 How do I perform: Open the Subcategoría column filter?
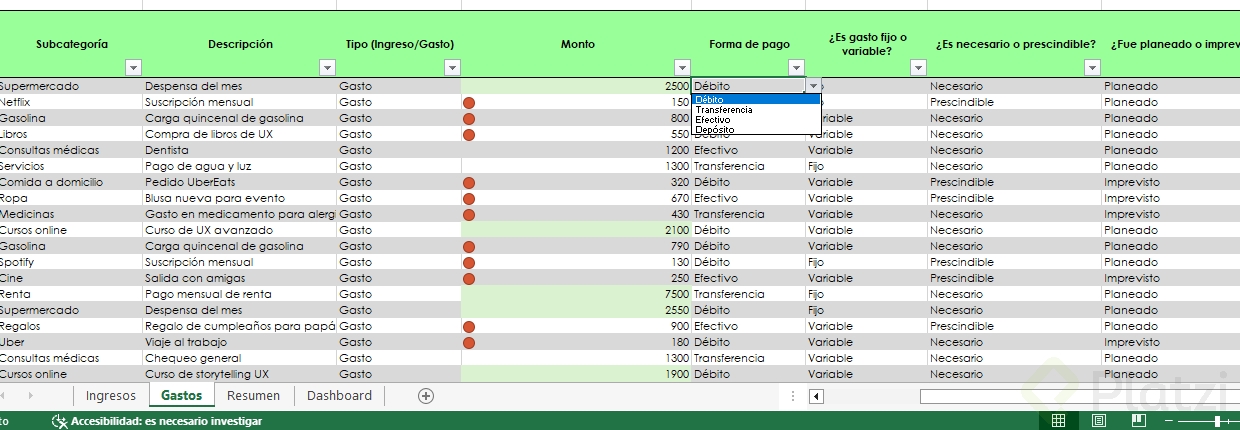point(134,68)
